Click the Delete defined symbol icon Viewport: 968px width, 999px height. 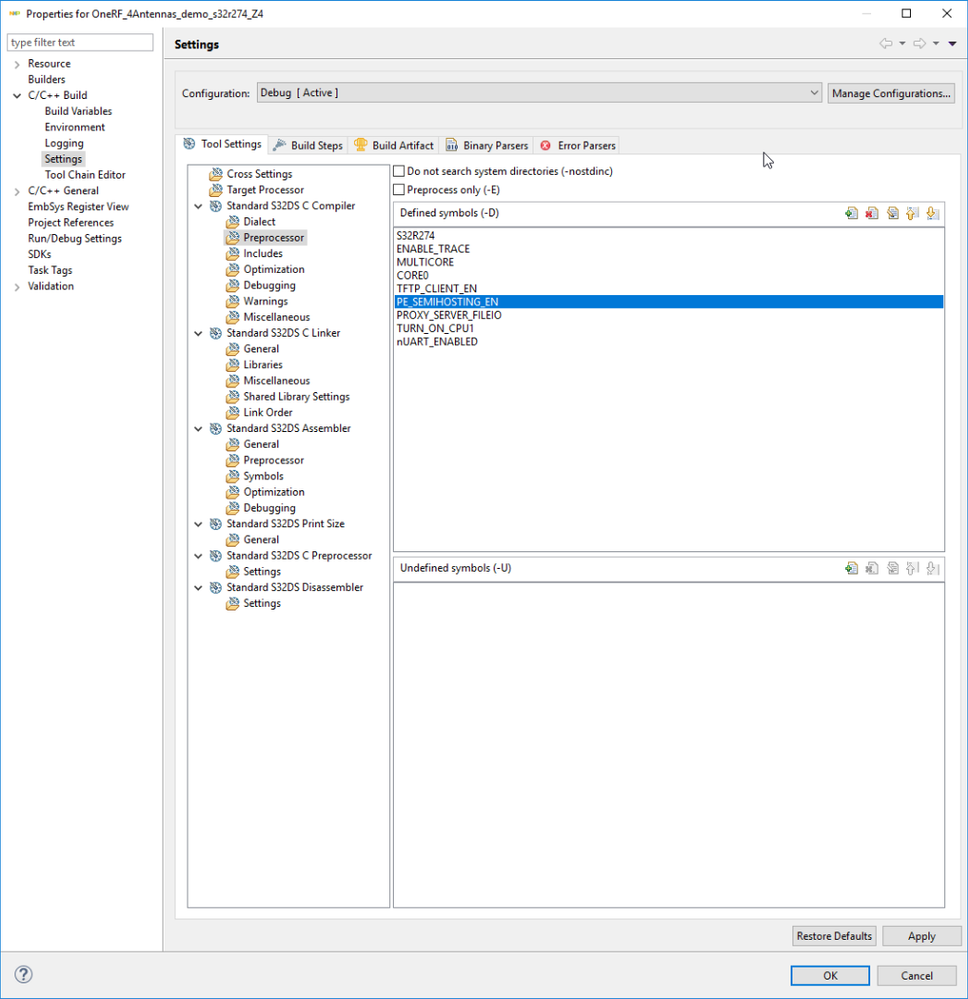pos(872,213)
